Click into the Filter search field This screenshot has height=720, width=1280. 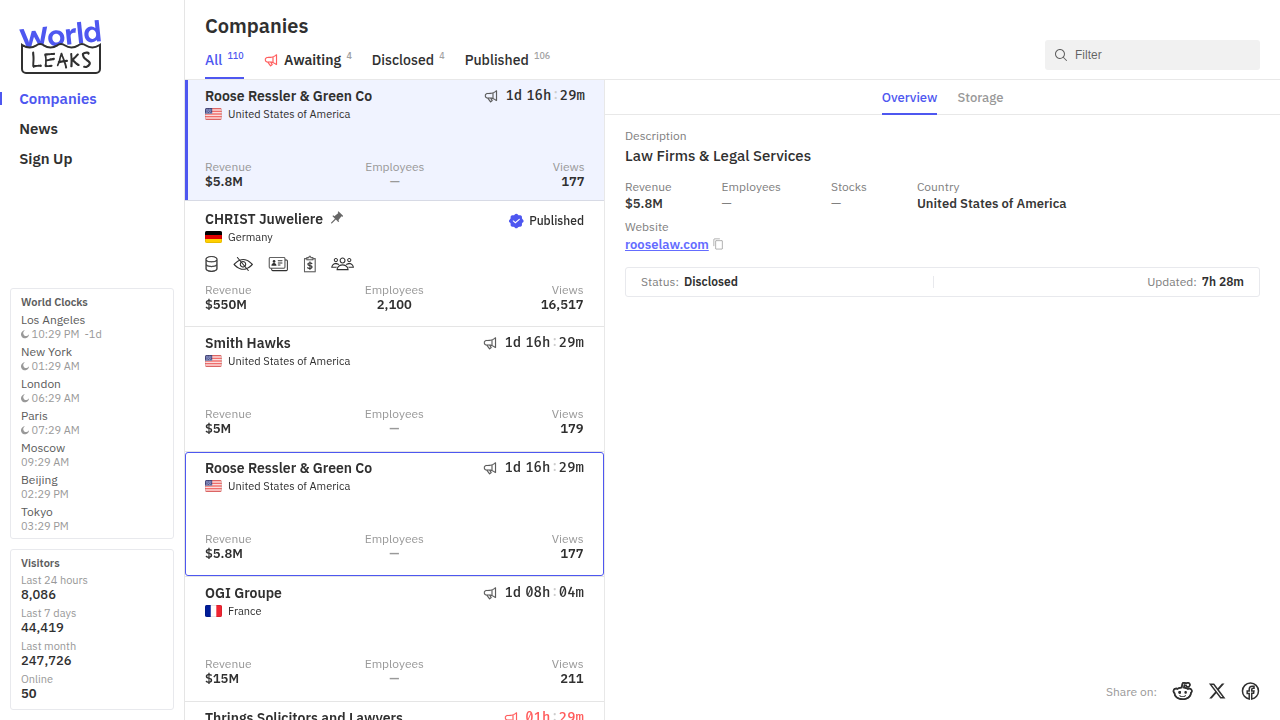click(1160, 55)
